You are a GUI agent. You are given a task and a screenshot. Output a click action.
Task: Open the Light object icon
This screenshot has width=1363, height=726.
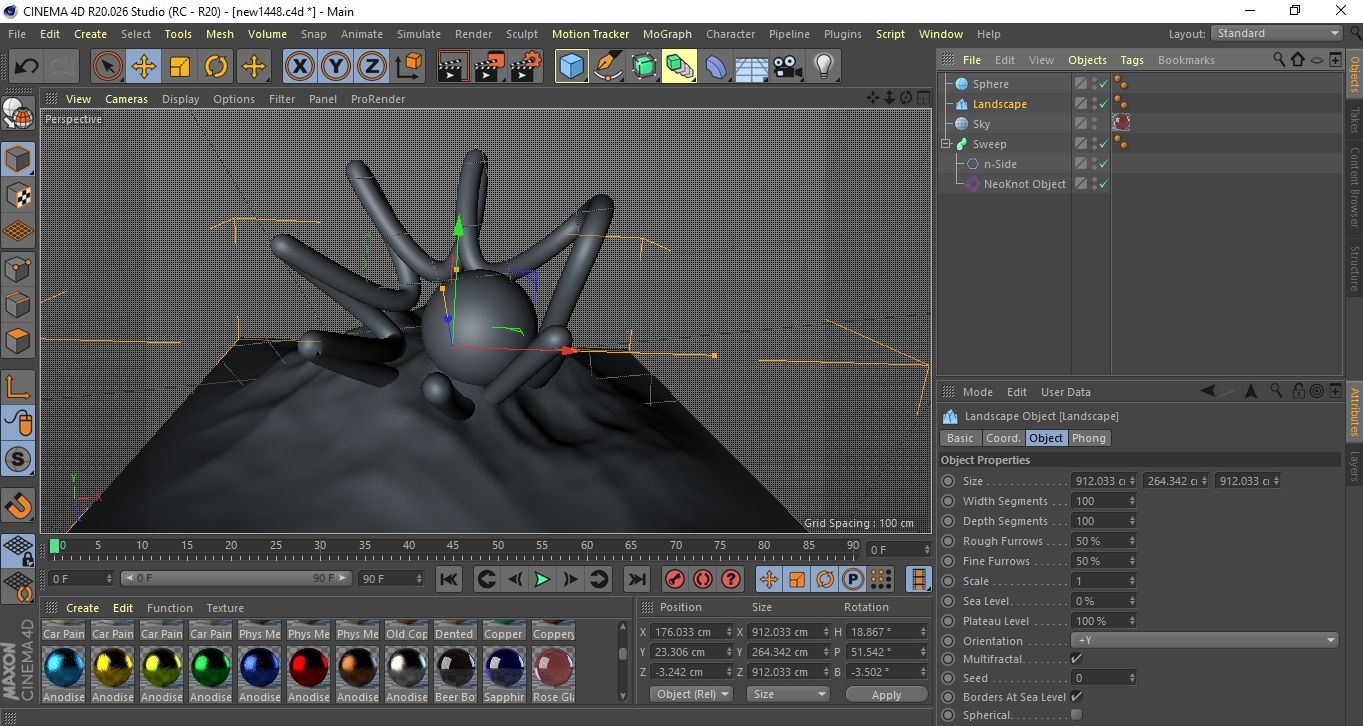(x=823, y=67)
